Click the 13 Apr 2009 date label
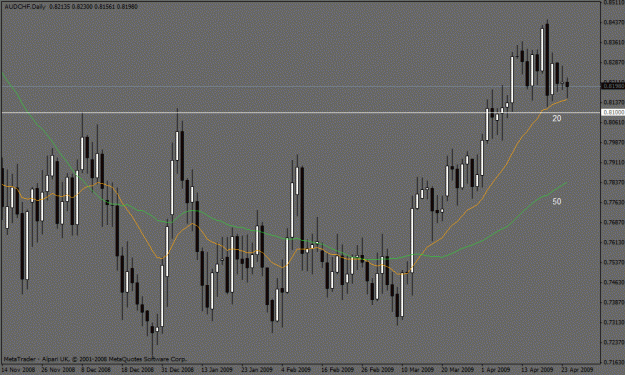Viewport: 625px width, 375px height. pos(537,369)
